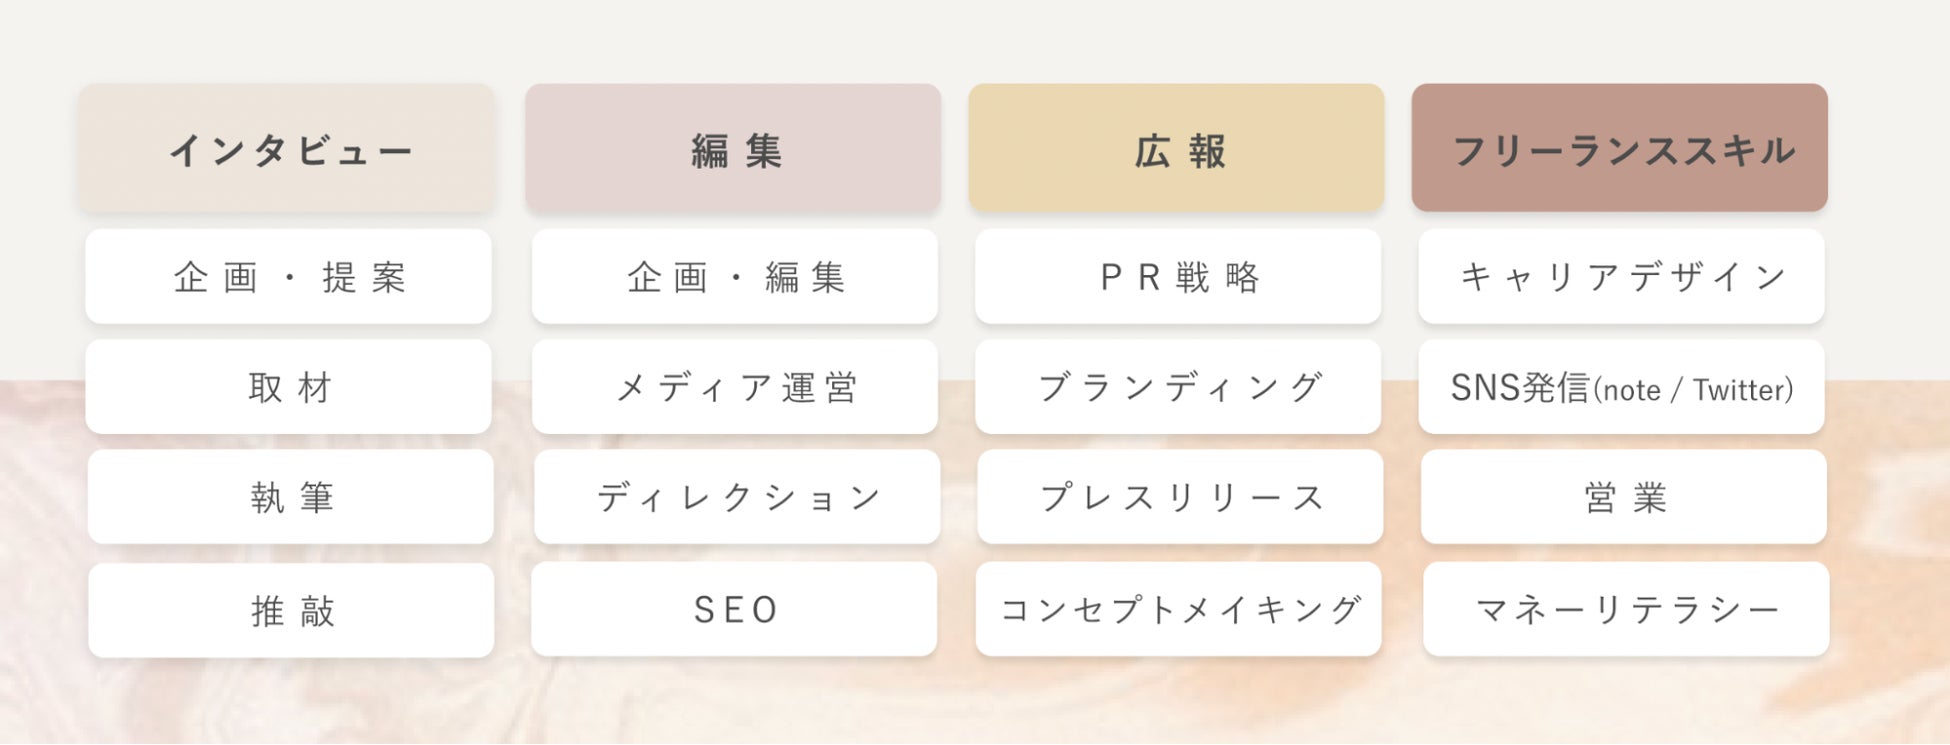Open the 広報 category header

click(x=1176, y=149)
